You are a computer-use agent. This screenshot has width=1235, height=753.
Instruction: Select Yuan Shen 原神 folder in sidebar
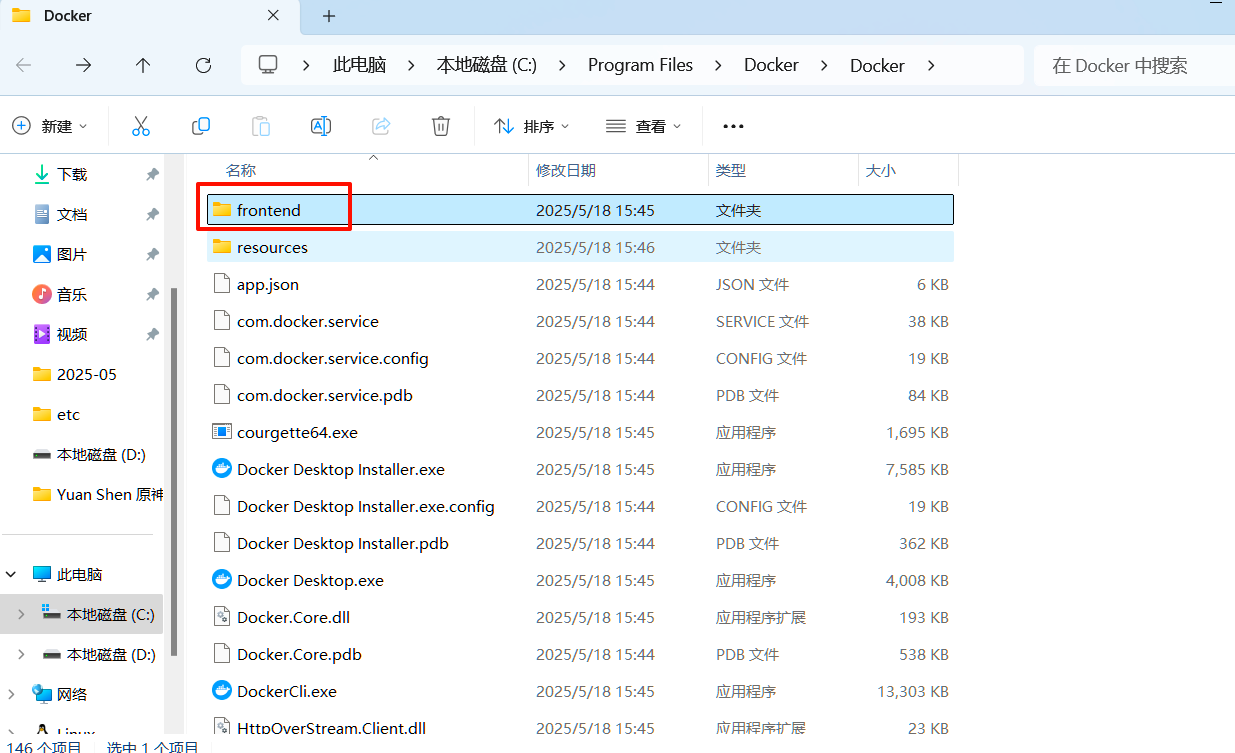pyautogui.click(x=97, y=494)
